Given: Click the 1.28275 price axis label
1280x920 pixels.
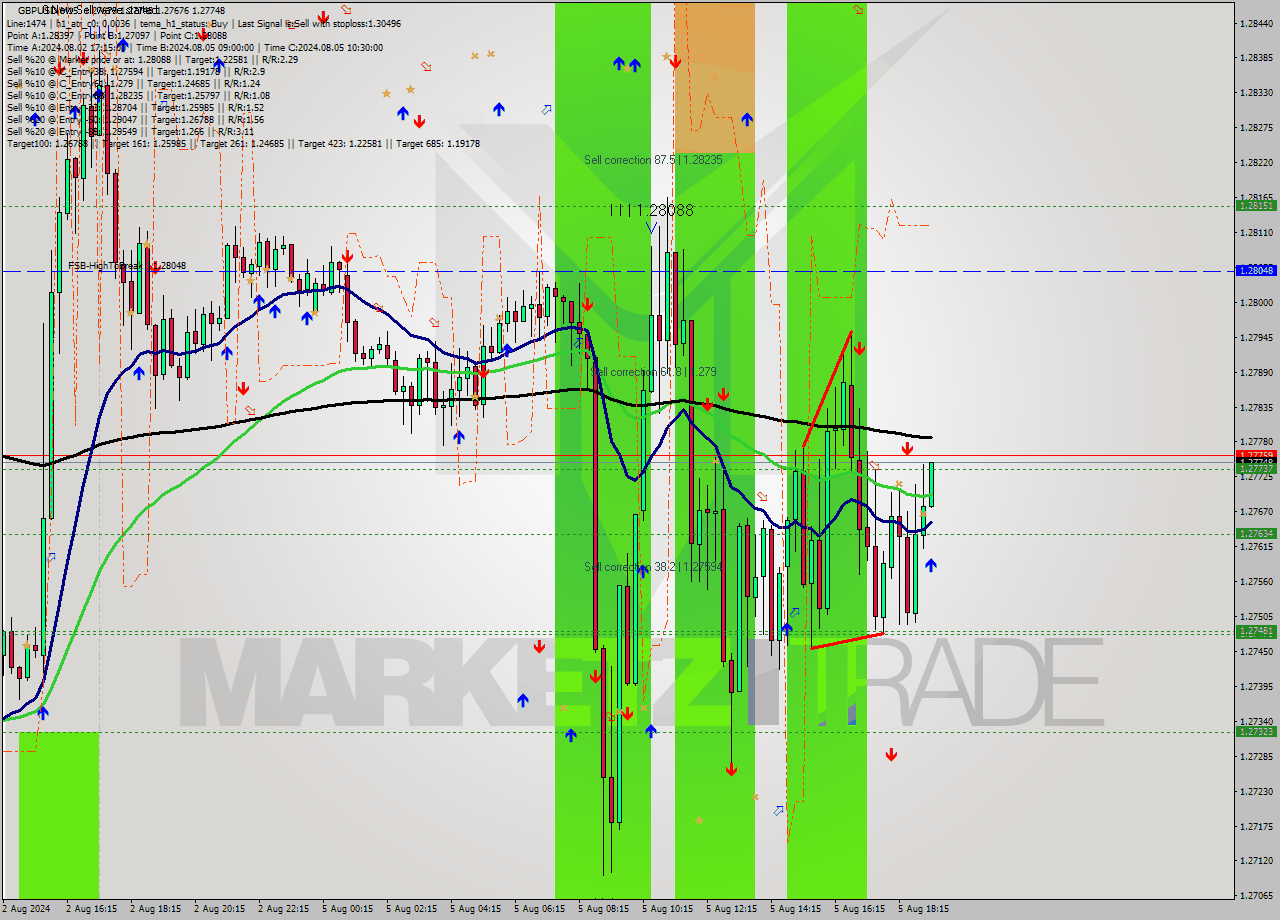Looking at the screenshot, I should (1256, 127).
